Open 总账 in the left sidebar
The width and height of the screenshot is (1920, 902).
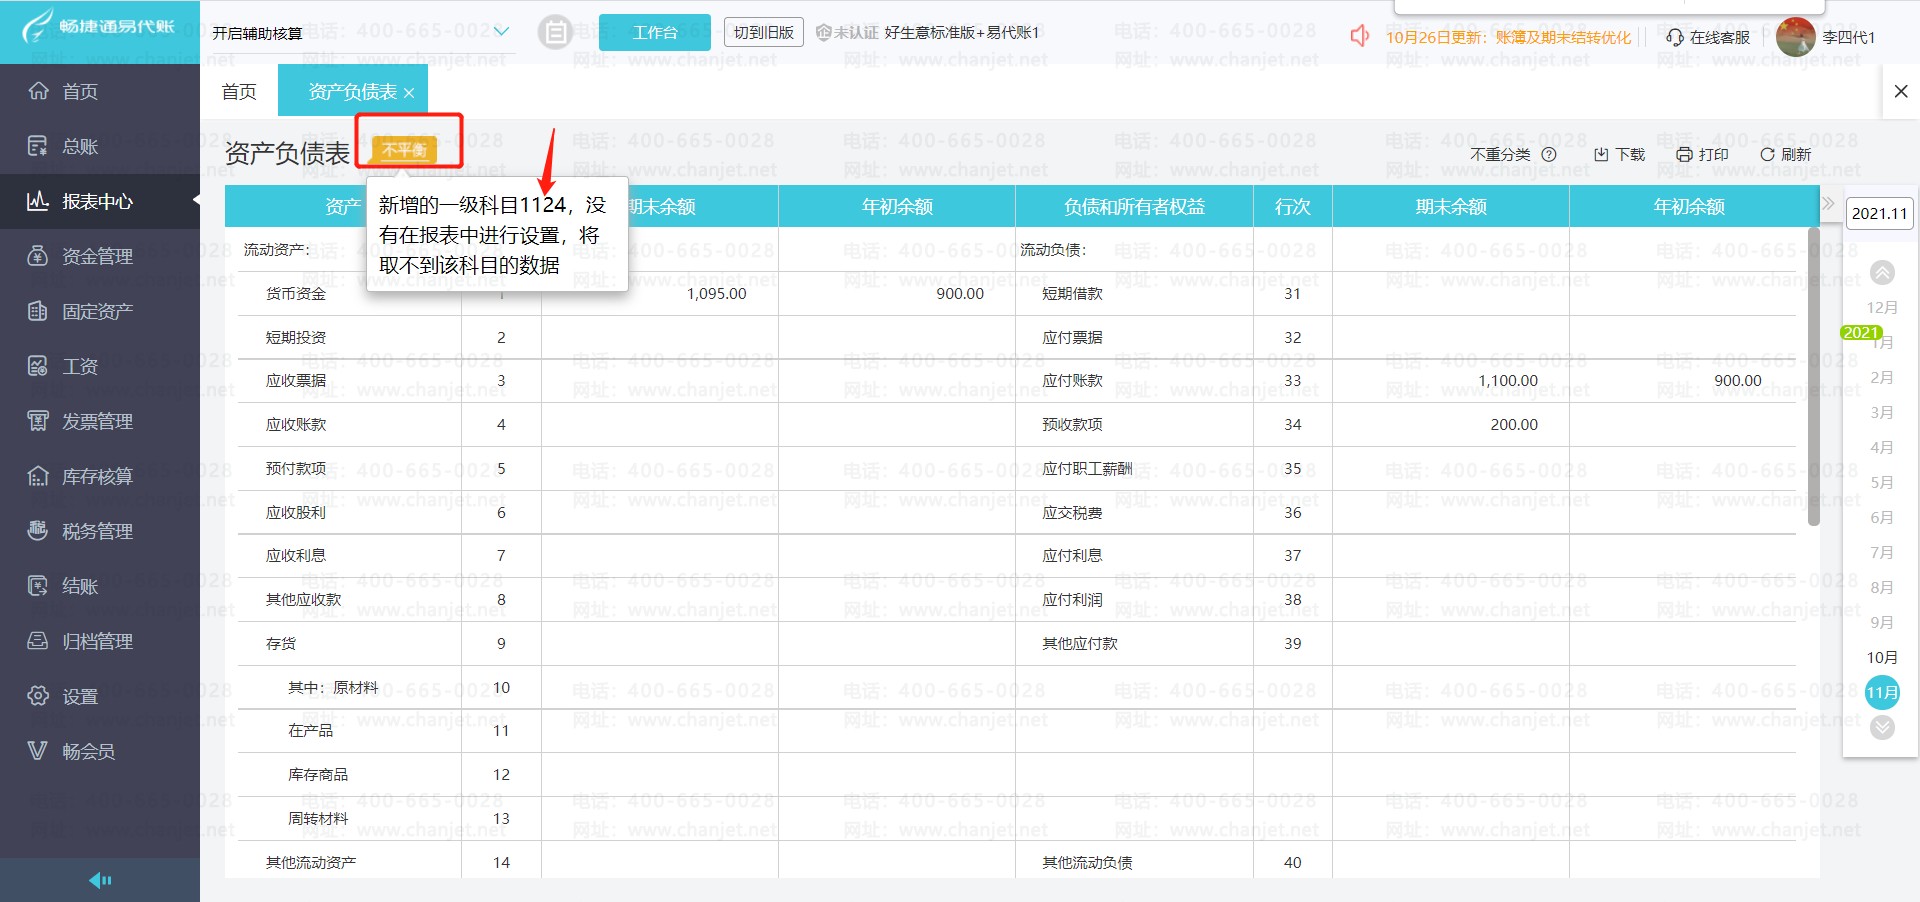[100, 146]
